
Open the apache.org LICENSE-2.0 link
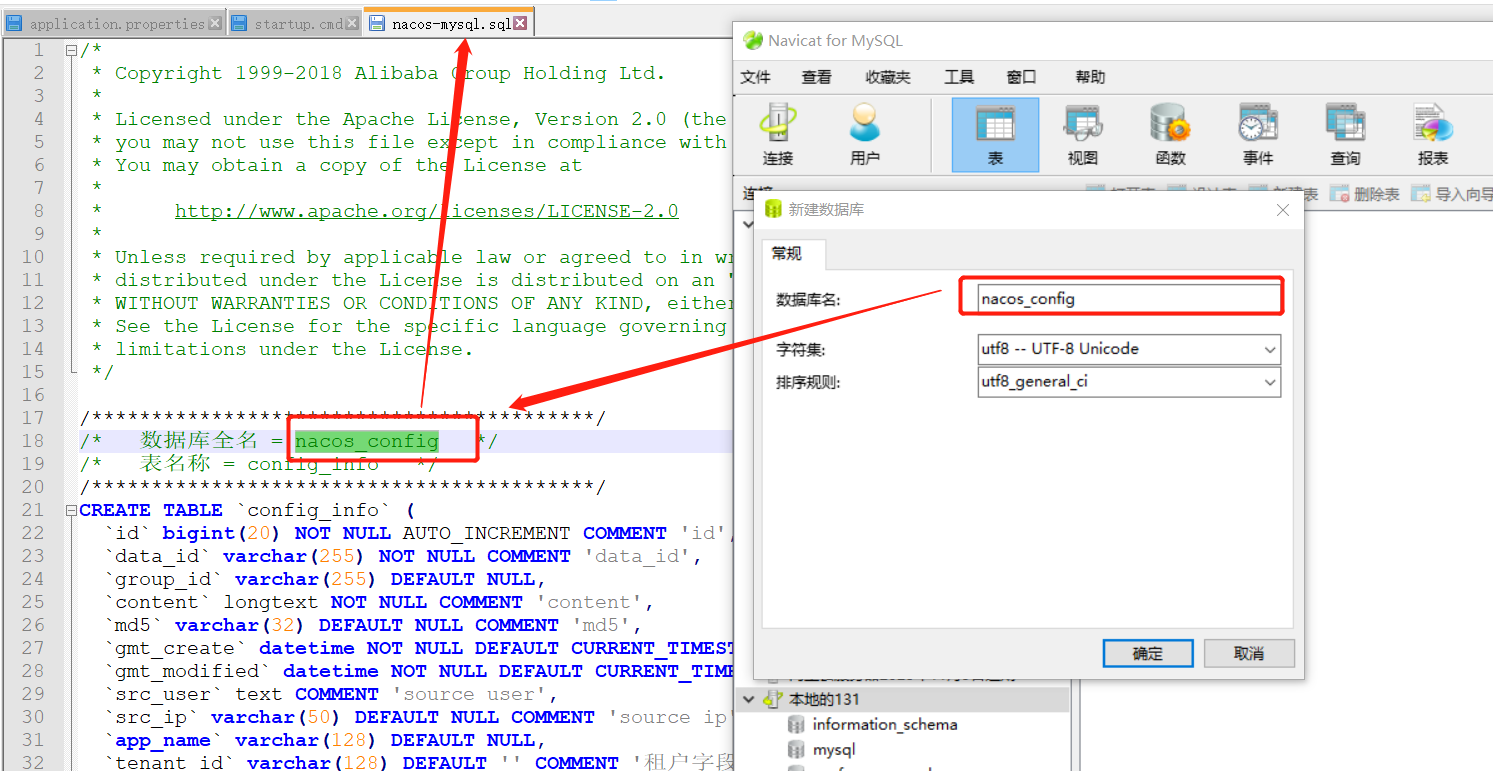[x=427, y=211]
